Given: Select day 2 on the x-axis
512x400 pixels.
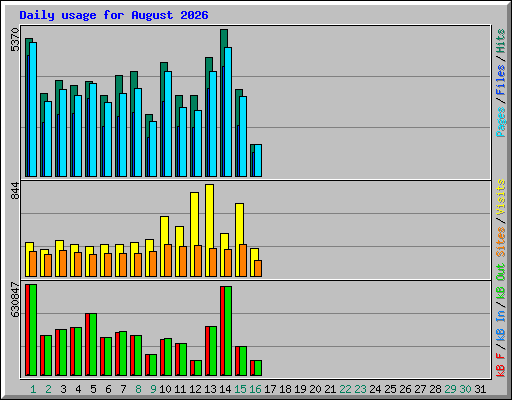Looking at the screenshot, I should pos(48,389).
